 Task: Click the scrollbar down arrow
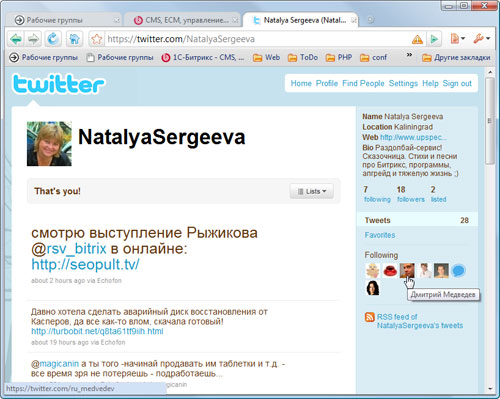point(490,389)
